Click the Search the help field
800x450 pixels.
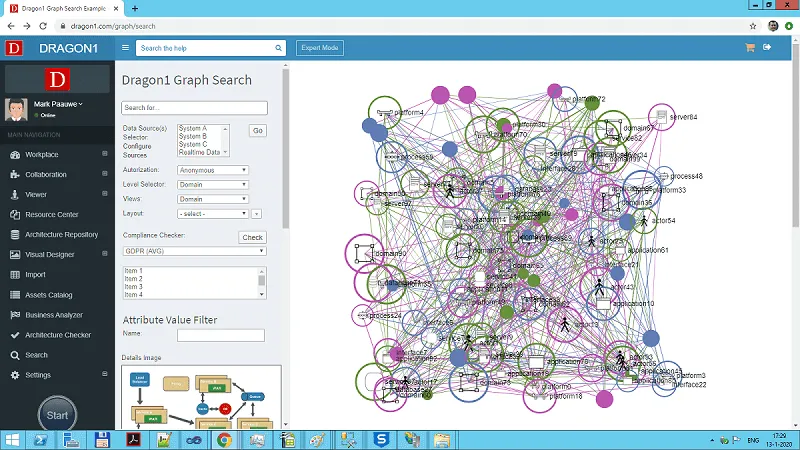coord(206,48)
